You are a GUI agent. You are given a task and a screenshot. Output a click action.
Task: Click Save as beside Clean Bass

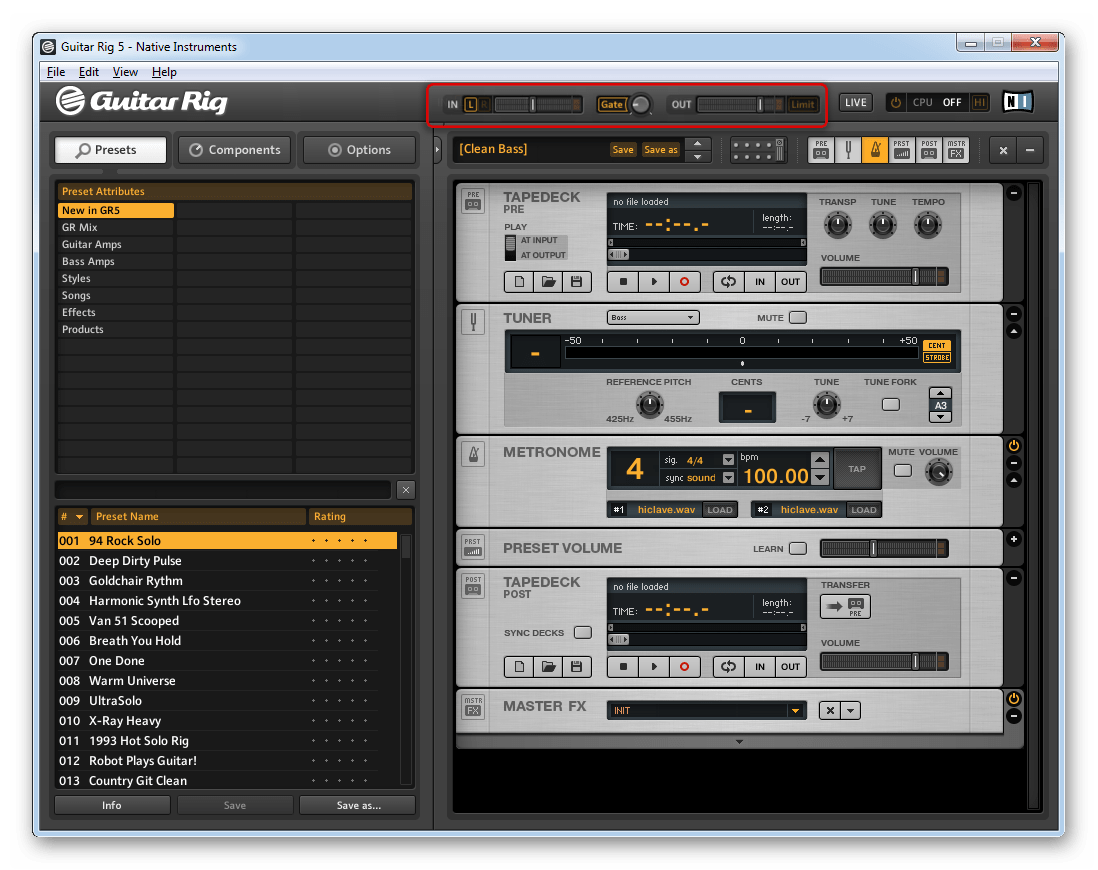pyautogui.click(x=660, y=150)
